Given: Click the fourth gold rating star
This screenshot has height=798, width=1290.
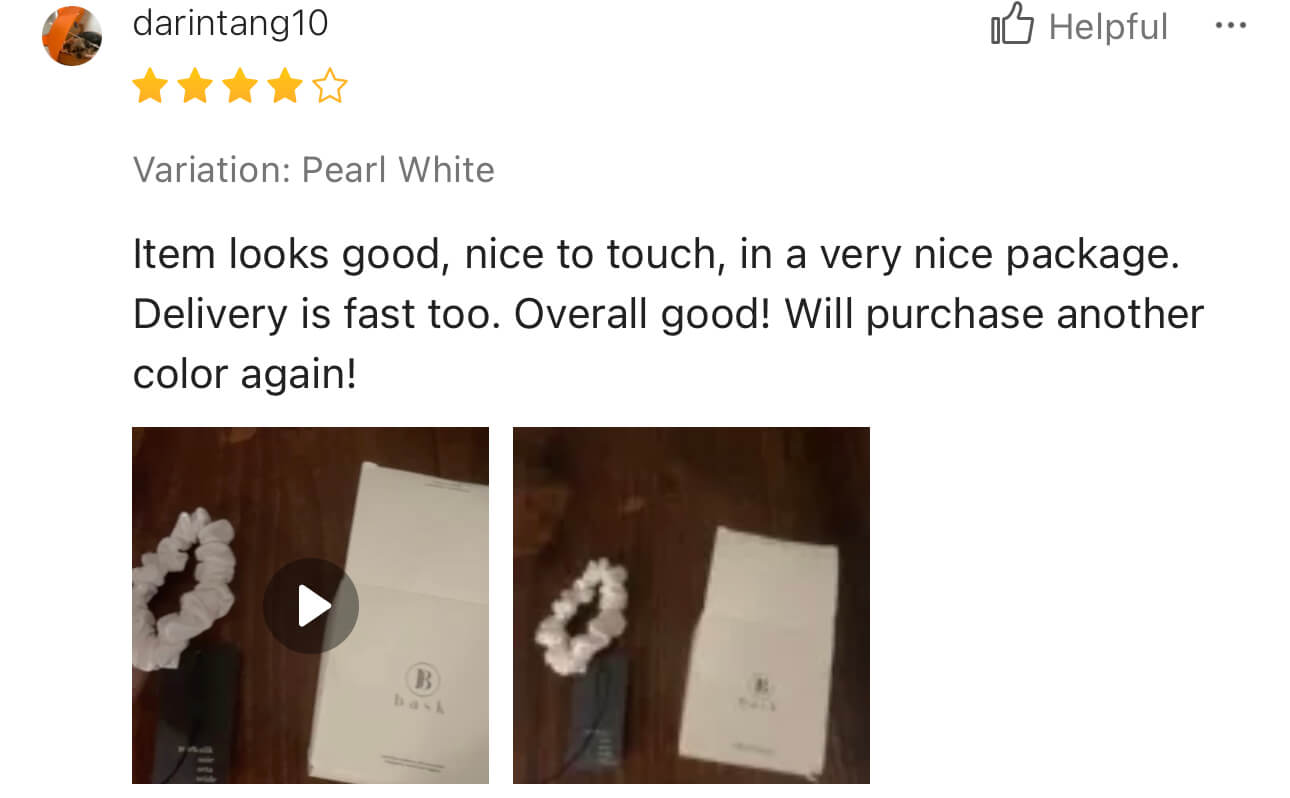Looking at the screenshot, I should click(285, 87).
